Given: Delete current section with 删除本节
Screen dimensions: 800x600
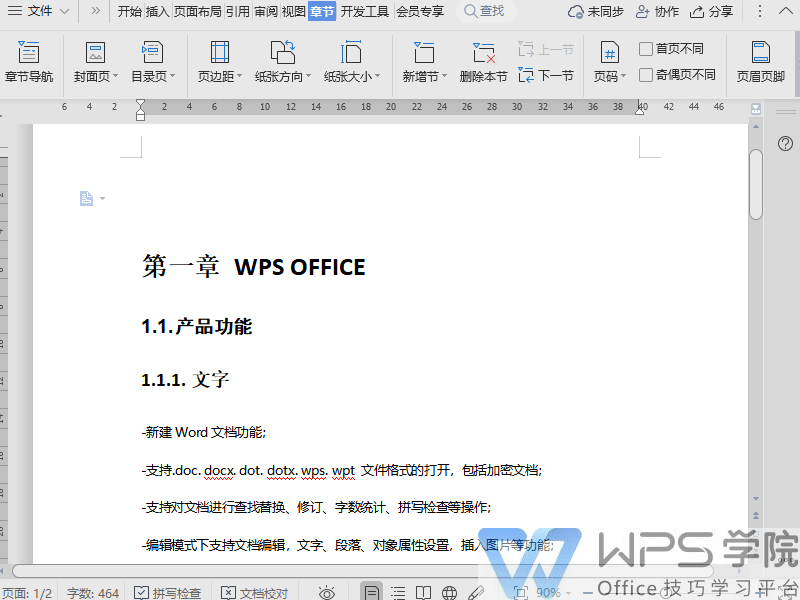Looking at the screenshot, I should [x=483, y=62].
